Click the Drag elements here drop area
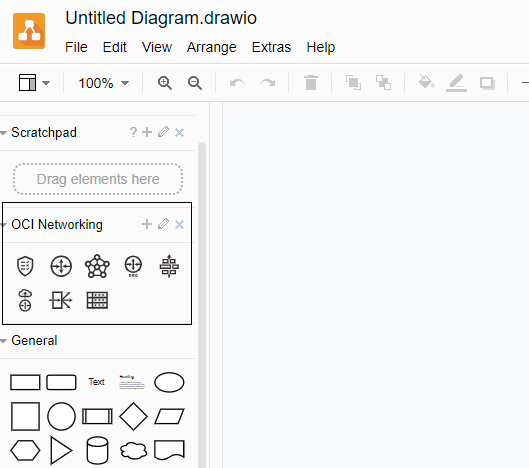This screenshot has height=468, width=529. (x=98, y=179)
